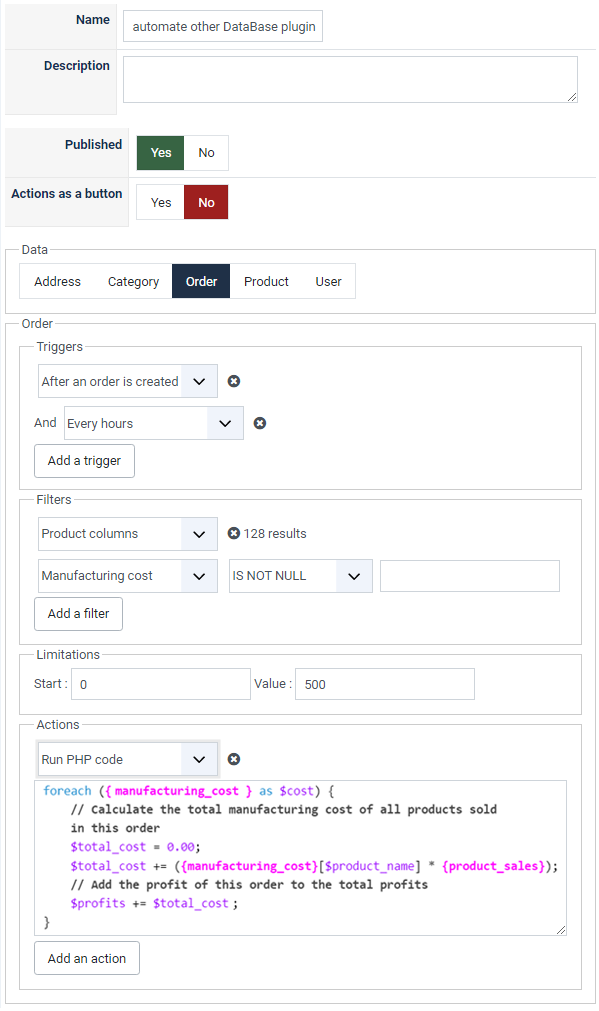
Task: Grab the PHP code editor resize handle
Action: click(x=561, y=930)
